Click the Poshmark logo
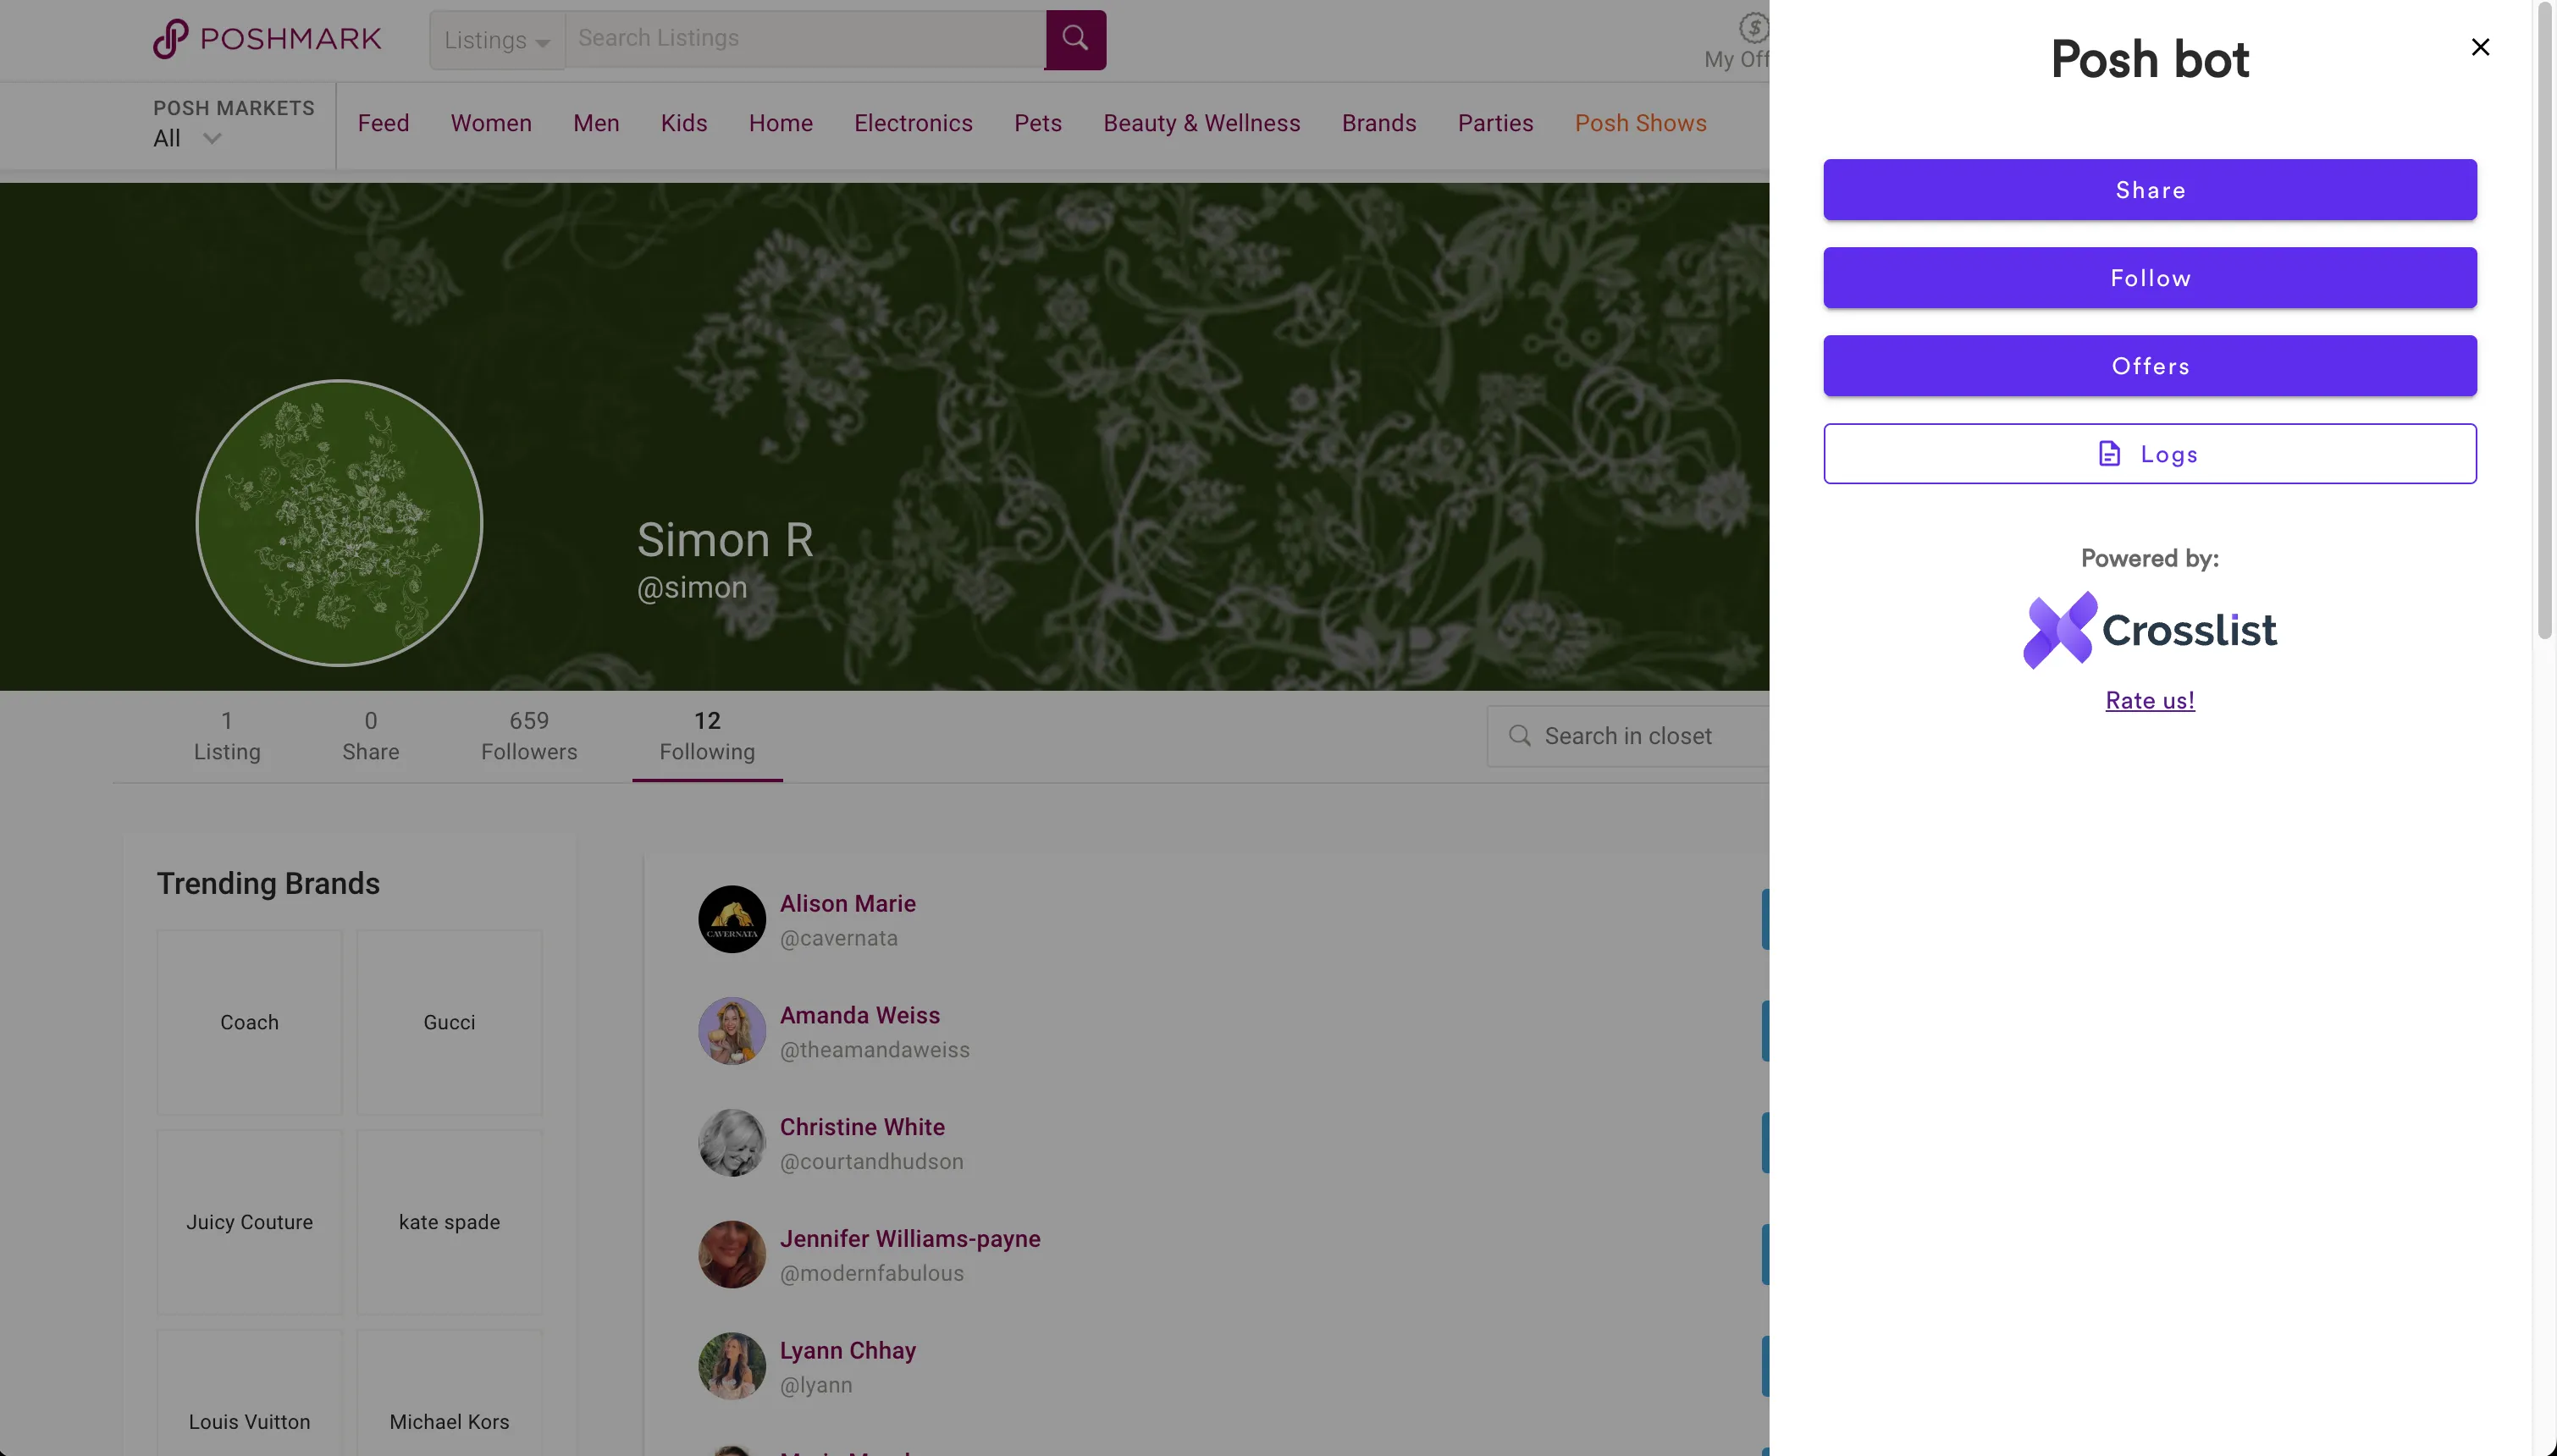2557x1456 pixels. [x=267, y=39]
